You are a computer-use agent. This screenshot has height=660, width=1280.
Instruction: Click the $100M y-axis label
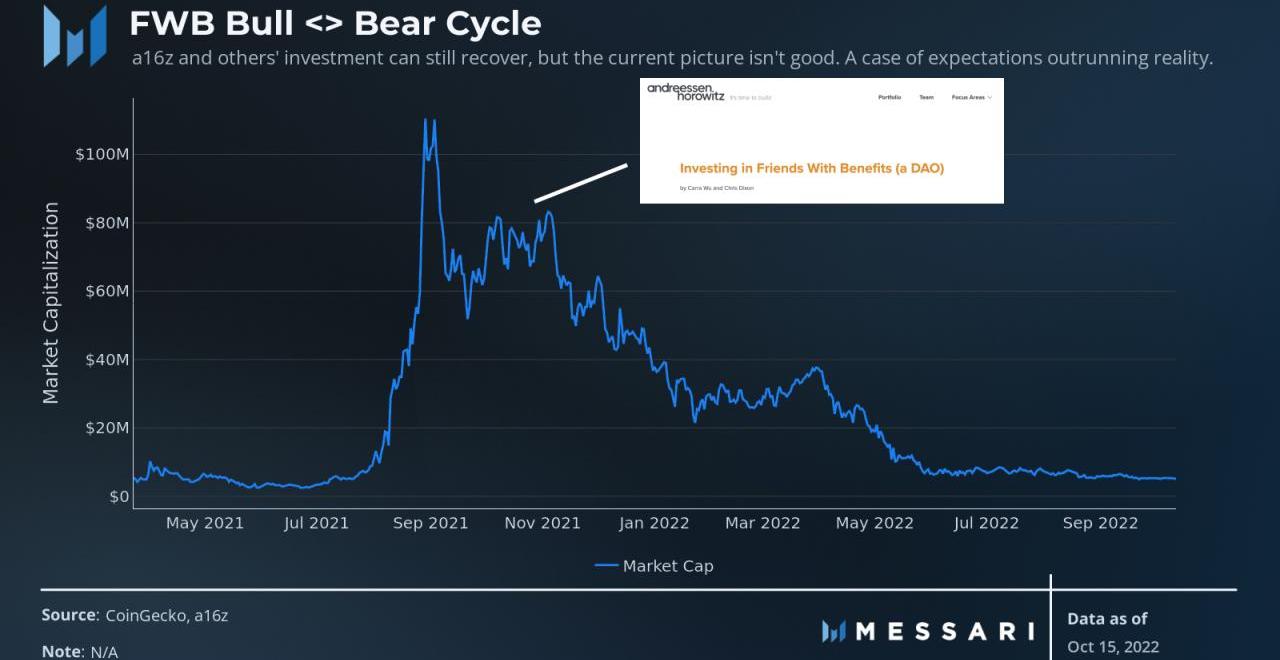(x=101, y=154)
